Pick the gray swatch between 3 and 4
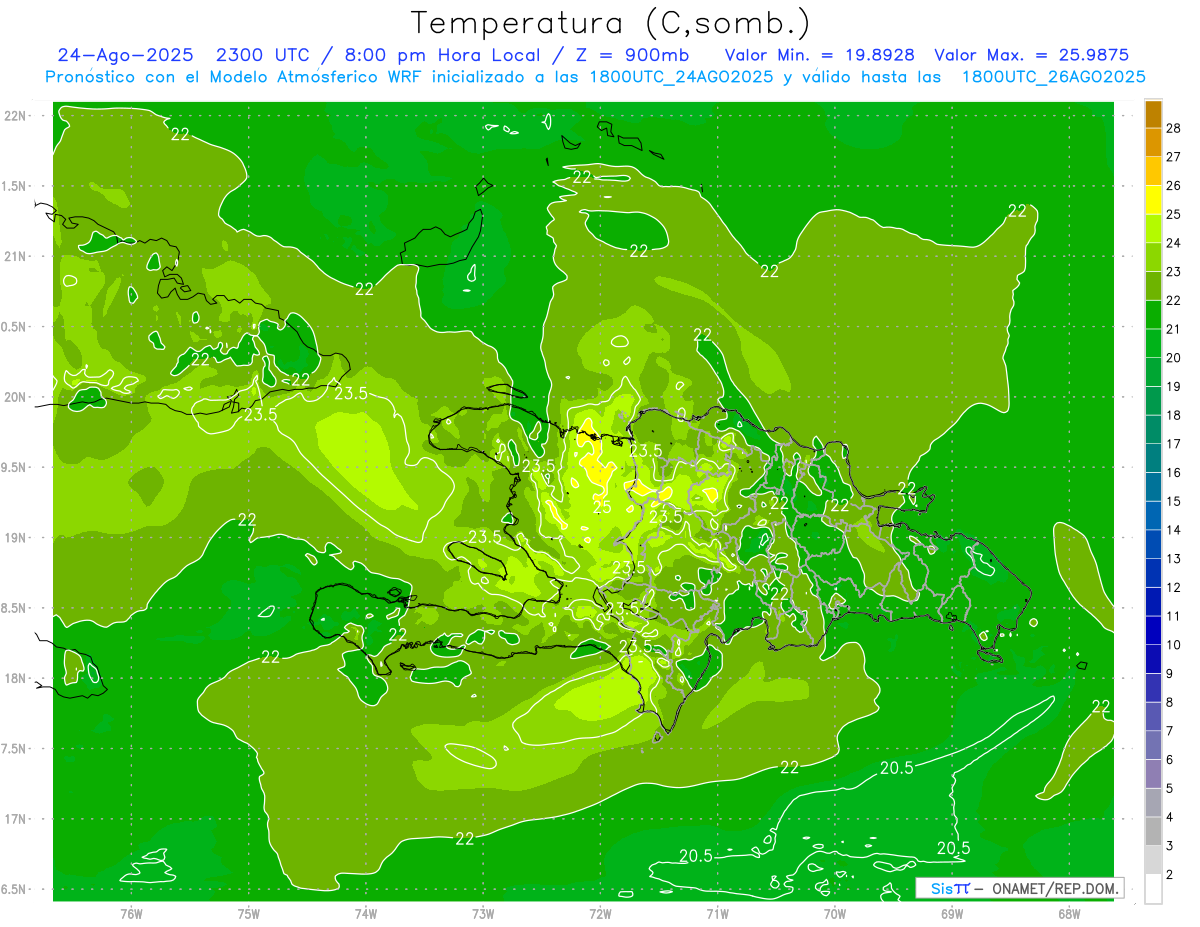This screenshot has height=927, width=1200. point(1153,831)
